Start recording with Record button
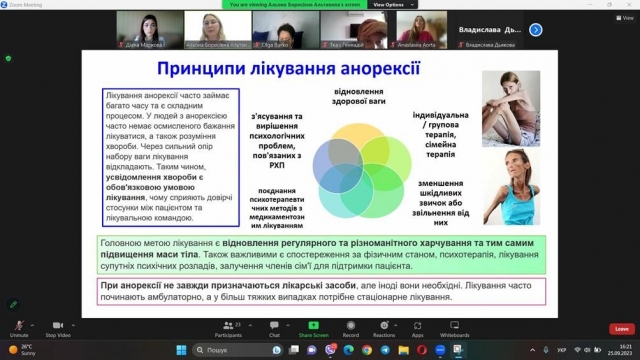The image size is (640, 360). (x=351, y=329)
